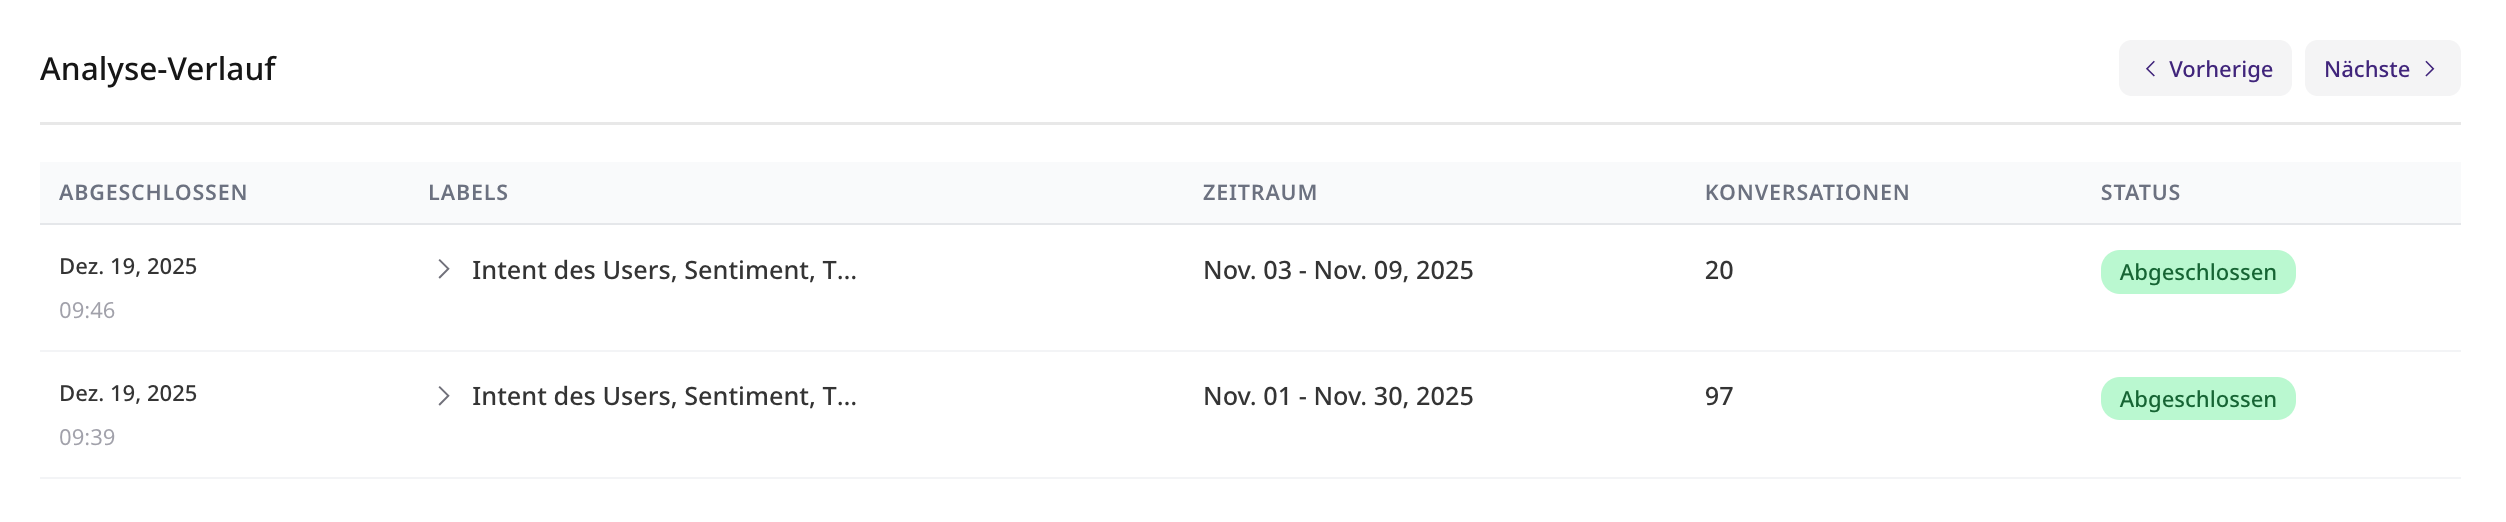Click the labels text in the 09:46 row

click(x=663, y=270)
